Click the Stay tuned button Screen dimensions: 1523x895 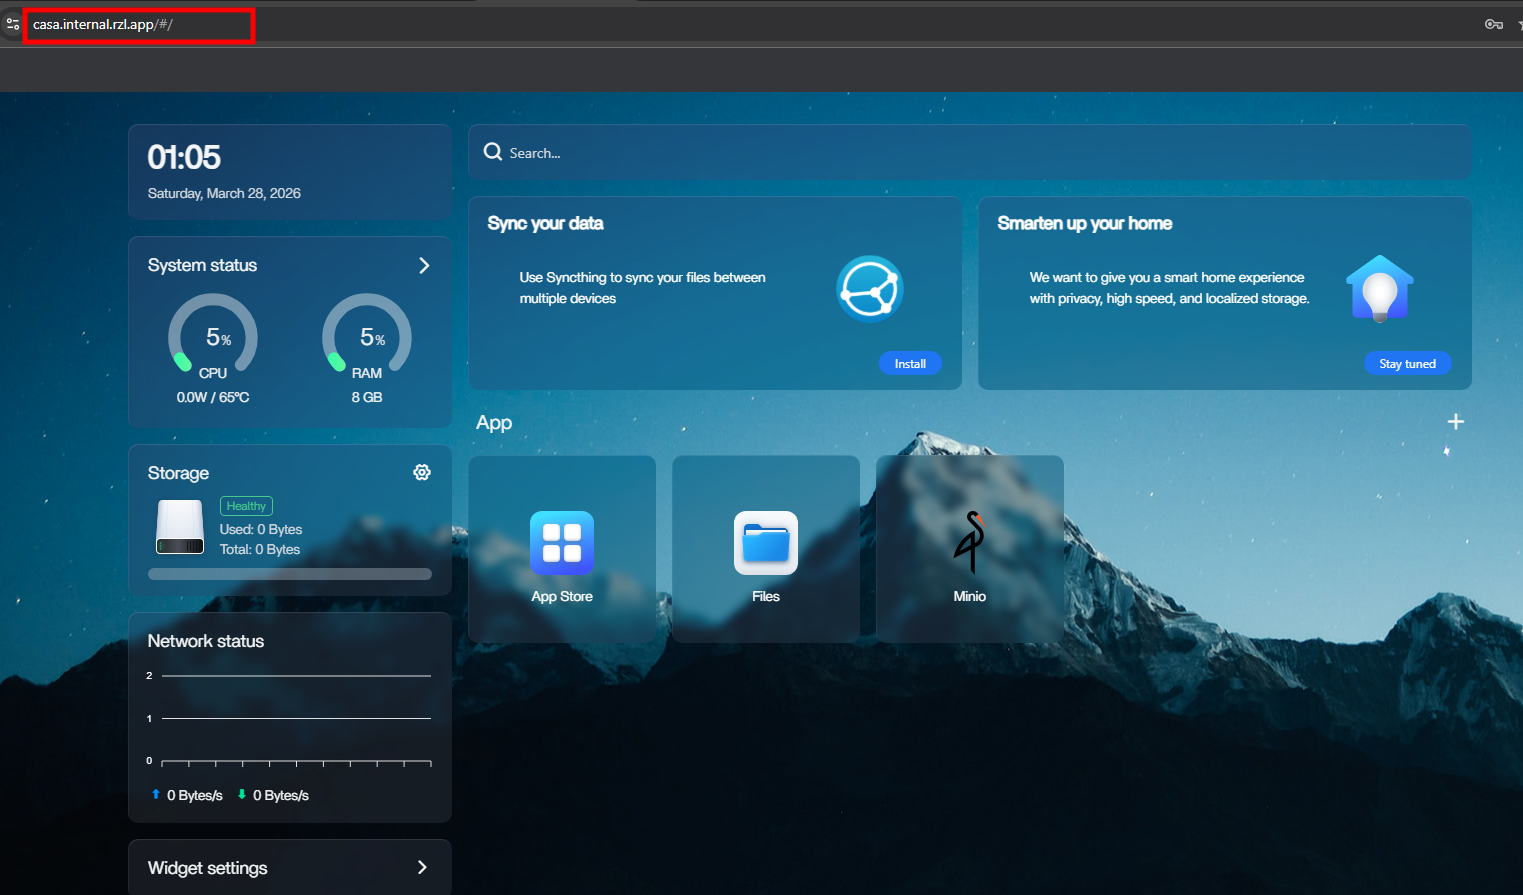pos(1406,364)
